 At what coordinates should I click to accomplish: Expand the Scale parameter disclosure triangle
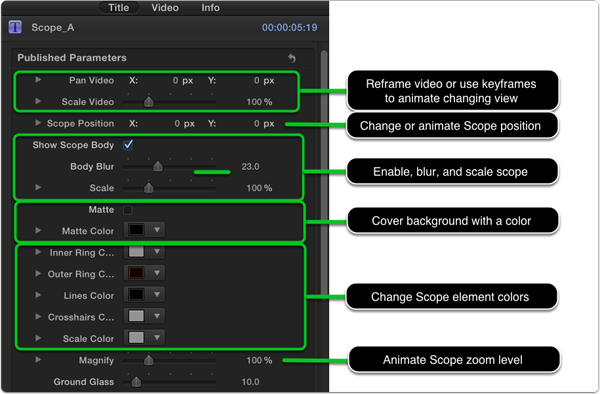tap(38, 187)
